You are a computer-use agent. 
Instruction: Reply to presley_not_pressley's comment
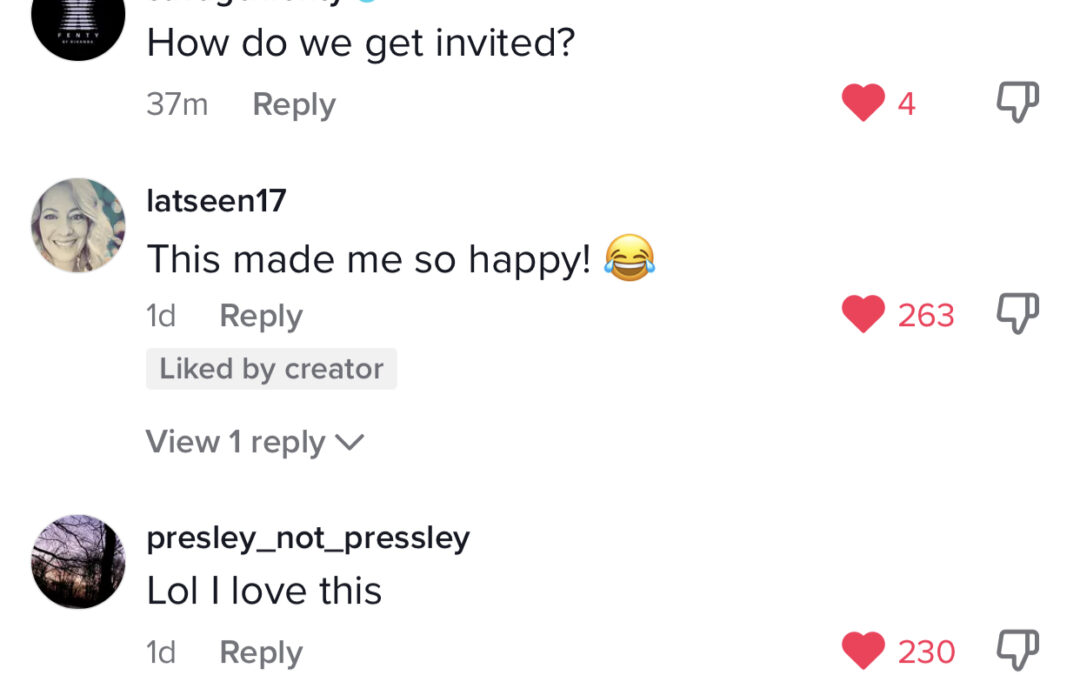(x=261, y=652)
